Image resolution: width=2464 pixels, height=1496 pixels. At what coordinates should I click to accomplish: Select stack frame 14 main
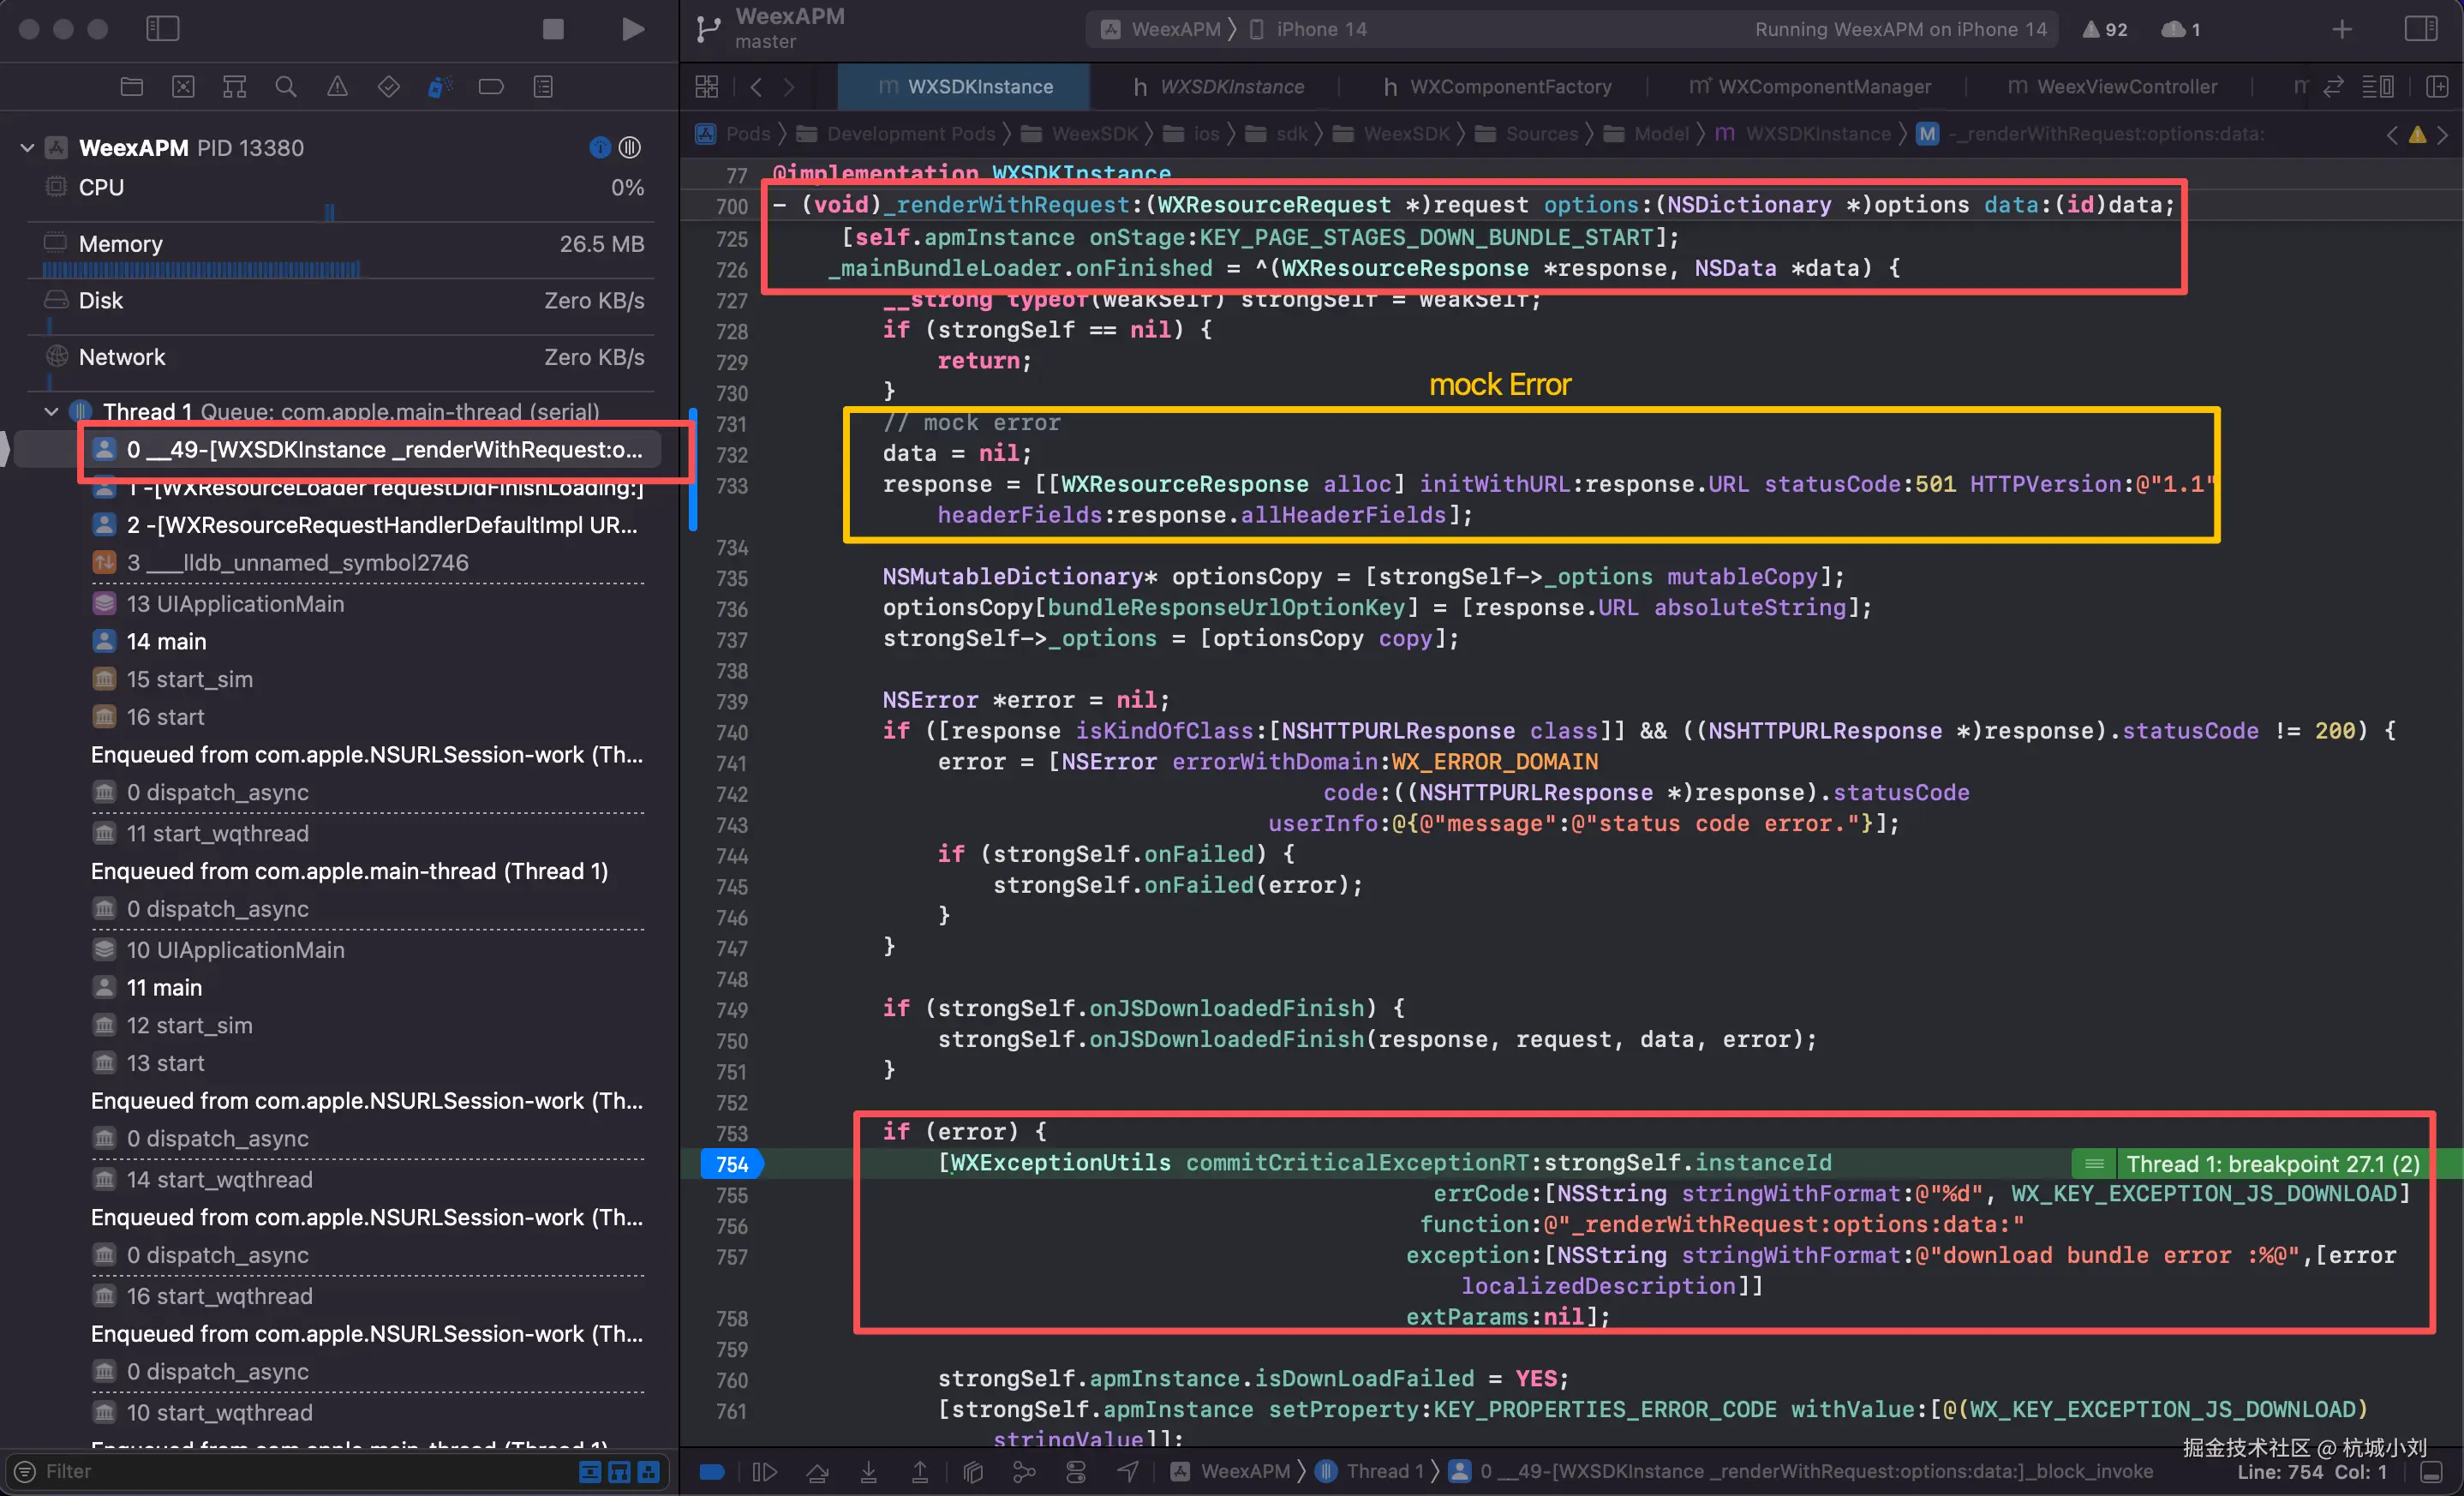coord(166,642)
